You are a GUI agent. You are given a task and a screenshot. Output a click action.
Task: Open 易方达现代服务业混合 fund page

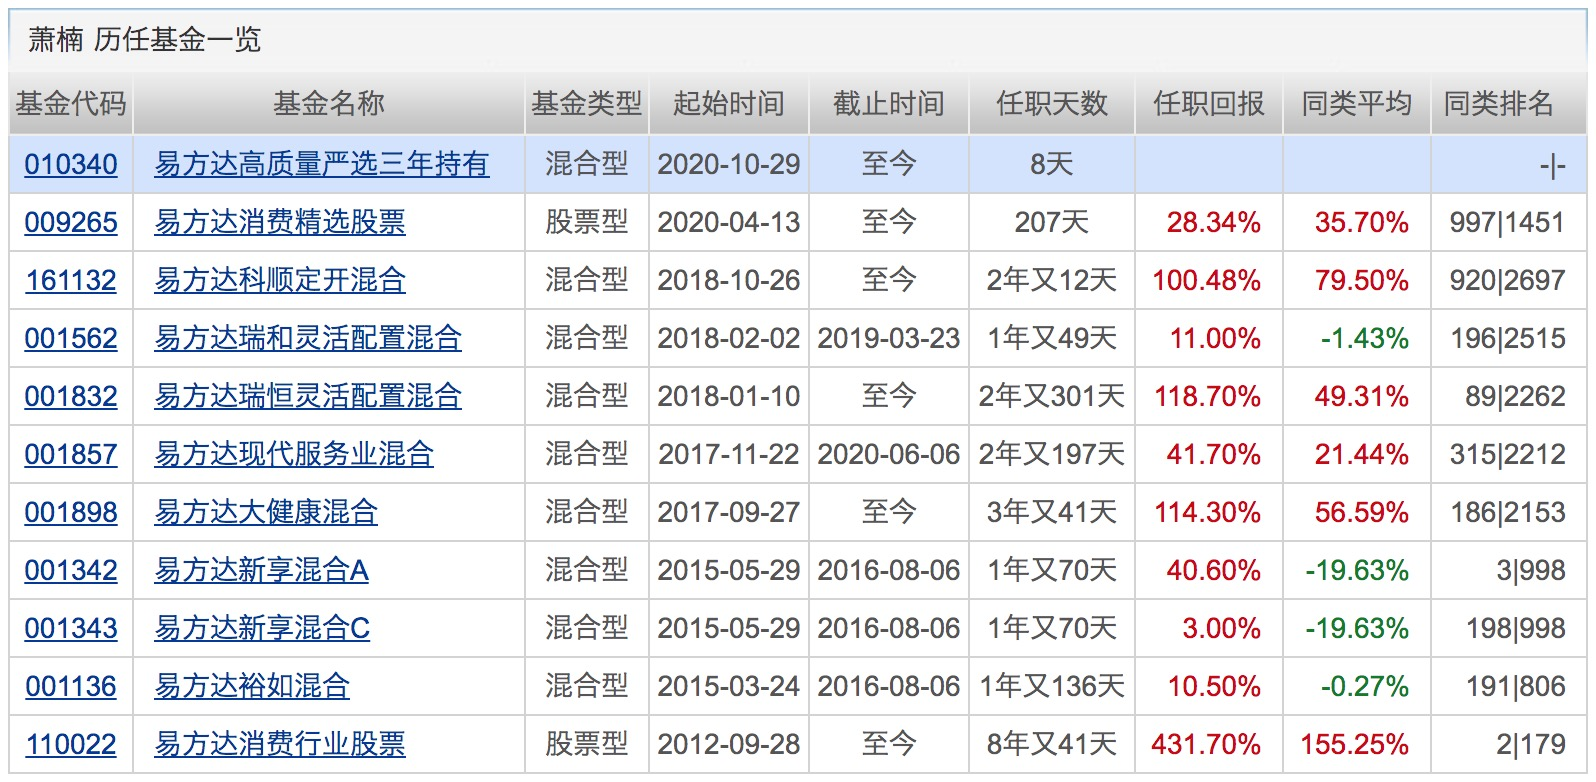(294, 454)
